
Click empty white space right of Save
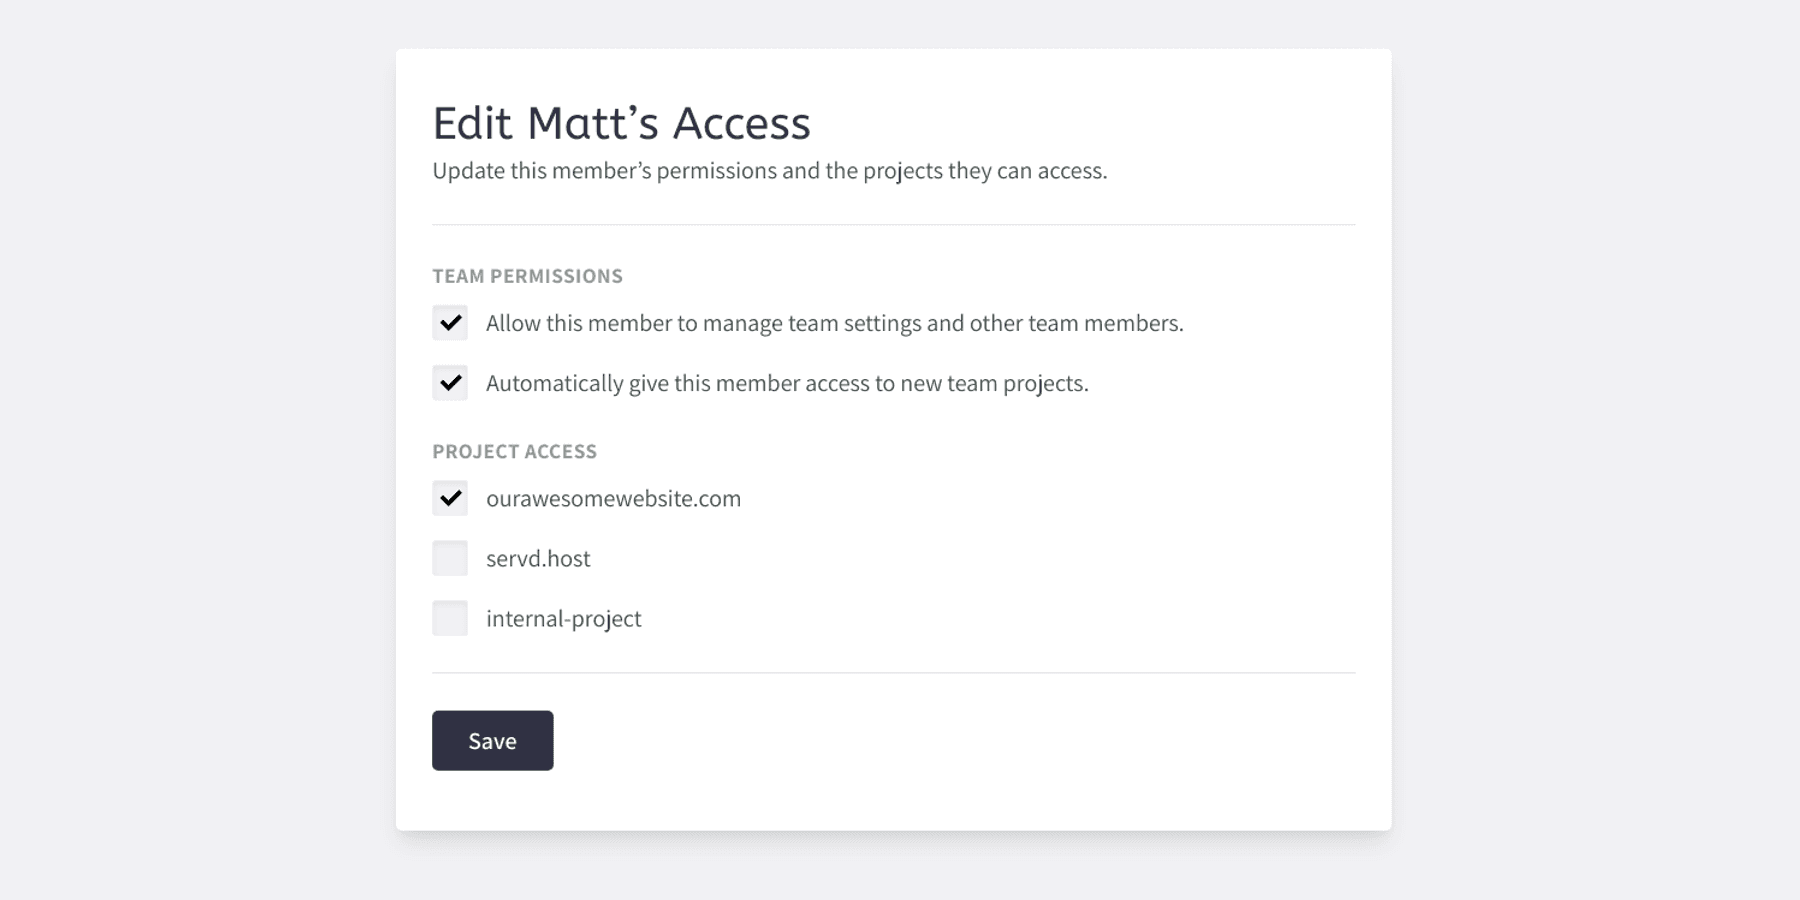pyautogui.click(x=950, y=741)
